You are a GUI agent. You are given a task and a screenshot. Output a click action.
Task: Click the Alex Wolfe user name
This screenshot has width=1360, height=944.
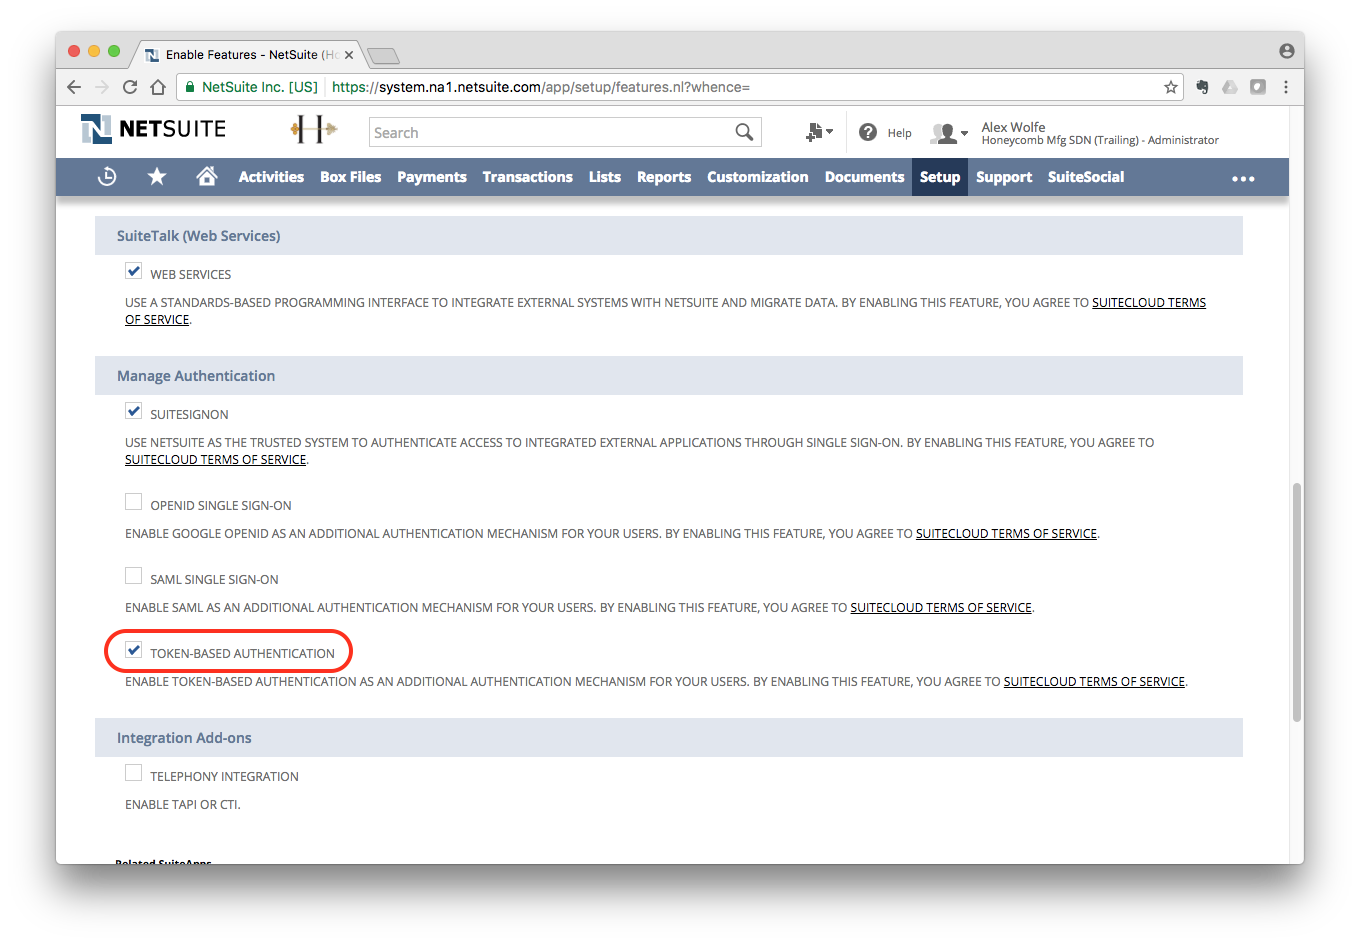tap(1013, 127)
